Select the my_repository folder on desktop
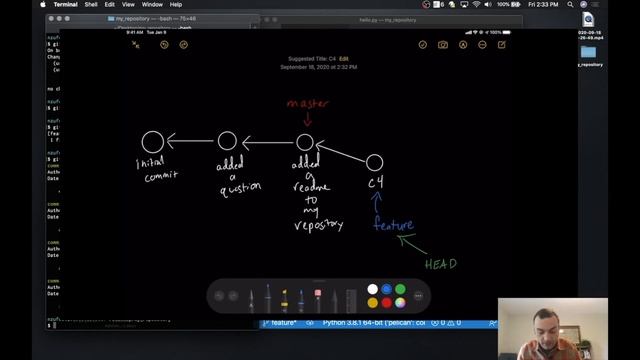The height and width of the screenshot is (360, 640). 589,56
